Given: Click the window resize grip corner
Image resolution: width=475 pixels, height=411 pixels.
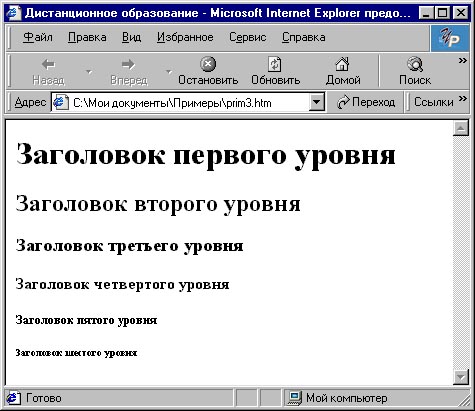Looking at the screenshot, I should click(x=464, y=400).
